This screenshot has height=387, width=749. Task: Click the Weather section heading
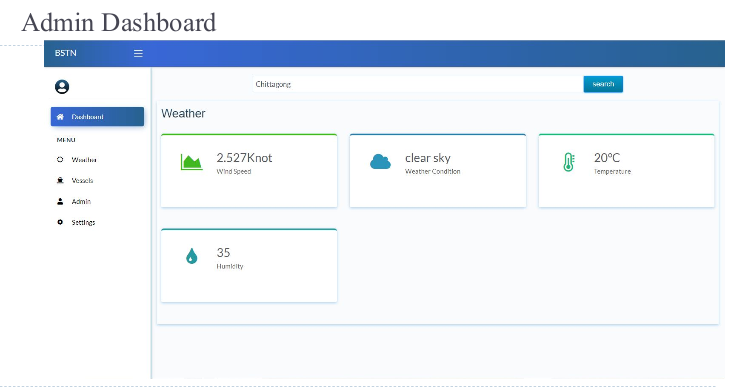click(183, 113)
